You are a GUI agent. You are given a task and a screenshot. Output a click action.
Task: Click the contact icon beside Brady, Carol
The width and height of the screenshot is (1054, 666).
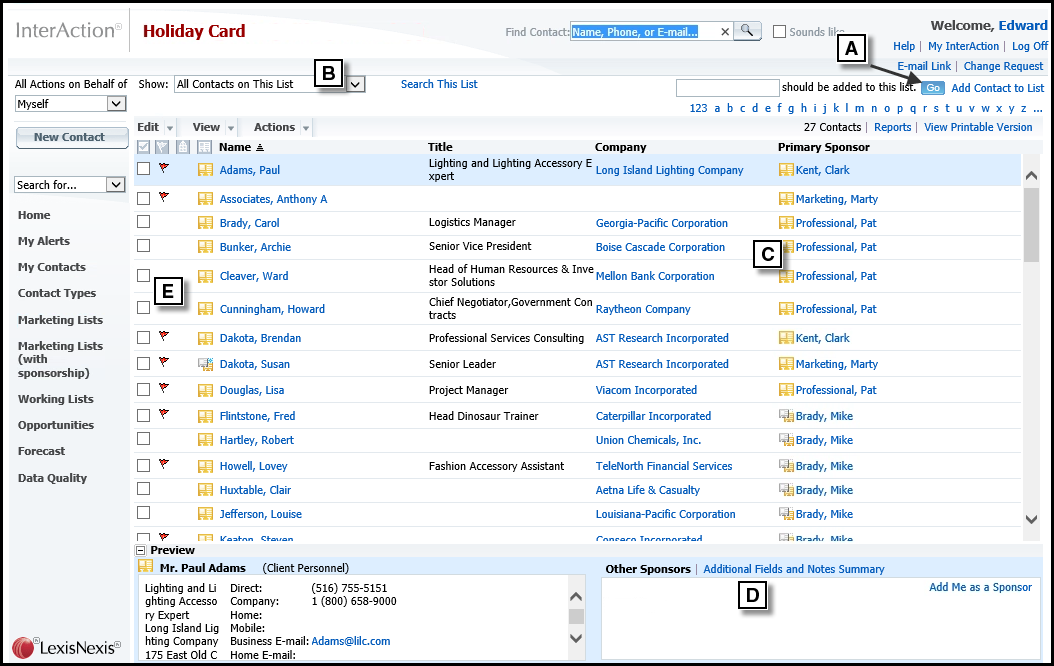coord(205,223)
